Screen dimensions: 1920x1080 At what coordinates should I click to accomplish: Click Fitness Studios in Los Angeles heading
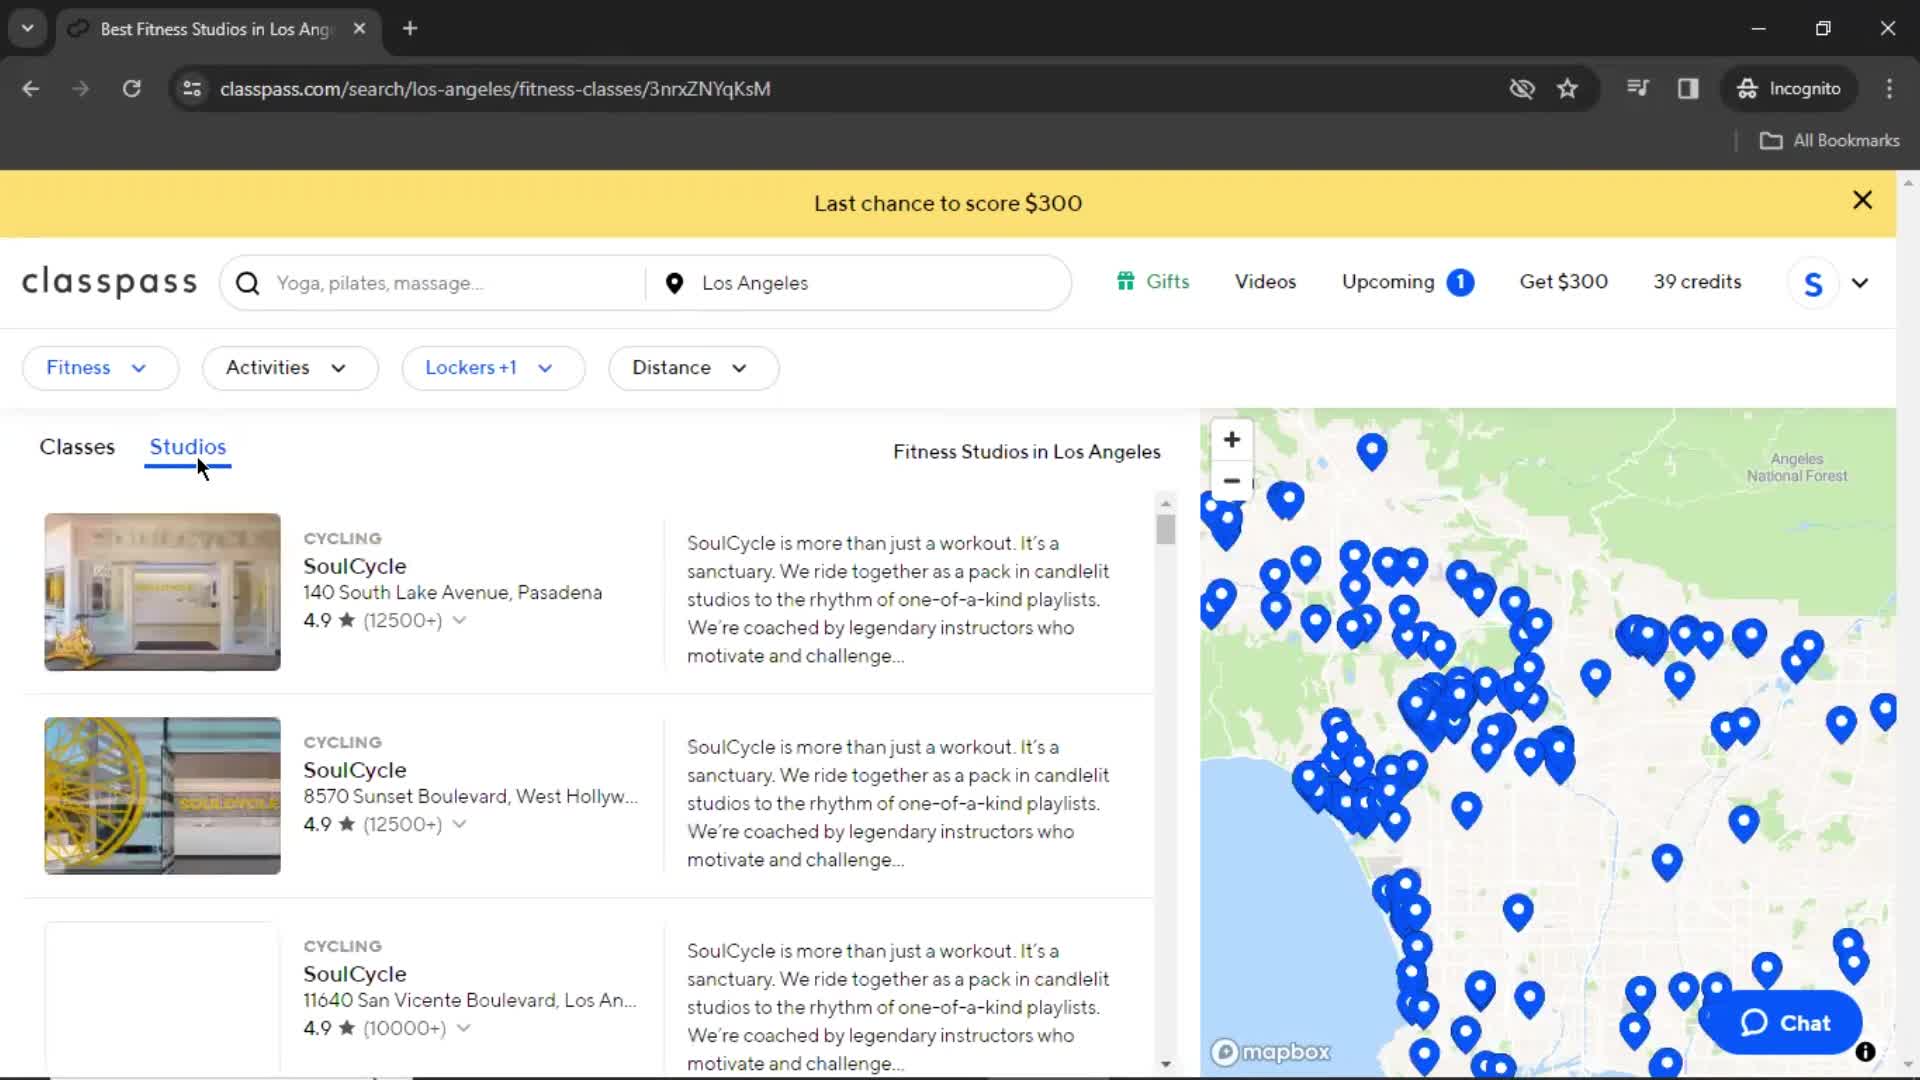click(x=1026, y=452)
